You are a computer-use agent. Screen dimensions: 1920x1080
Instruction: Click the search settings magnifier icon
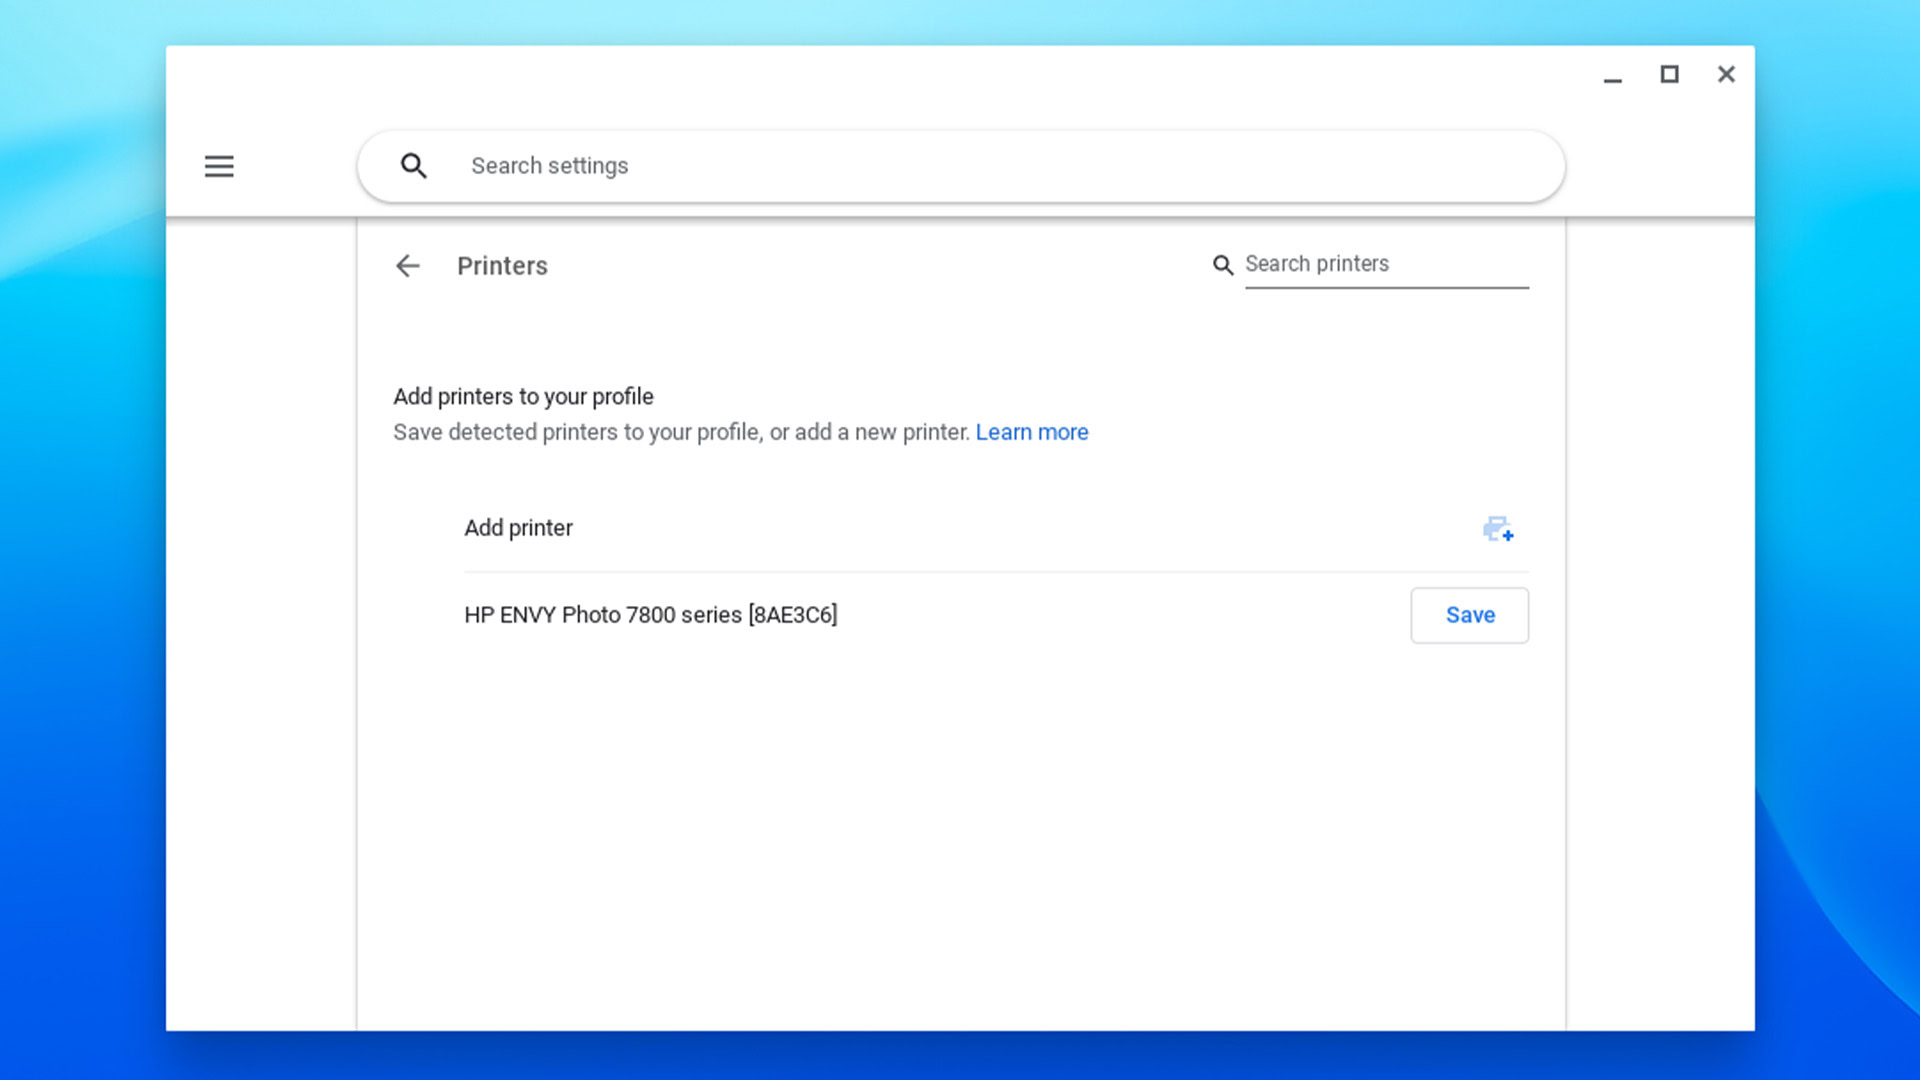pyautogui.click(x=413, y=165)
